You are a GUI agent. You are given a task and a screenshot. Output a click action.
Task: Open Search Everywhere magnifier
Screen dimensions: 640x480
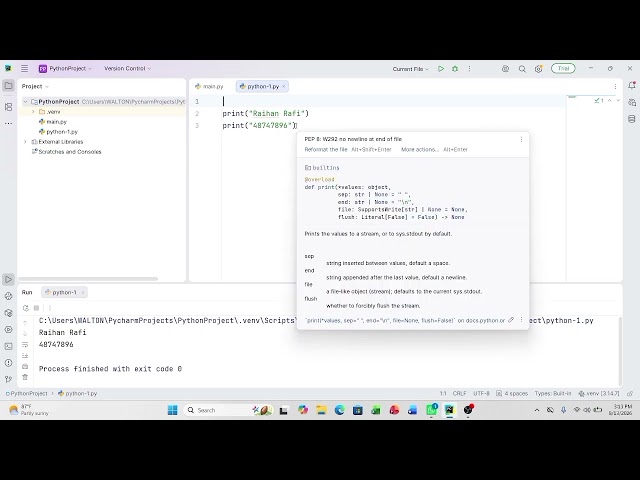click(x=522, y=69)
